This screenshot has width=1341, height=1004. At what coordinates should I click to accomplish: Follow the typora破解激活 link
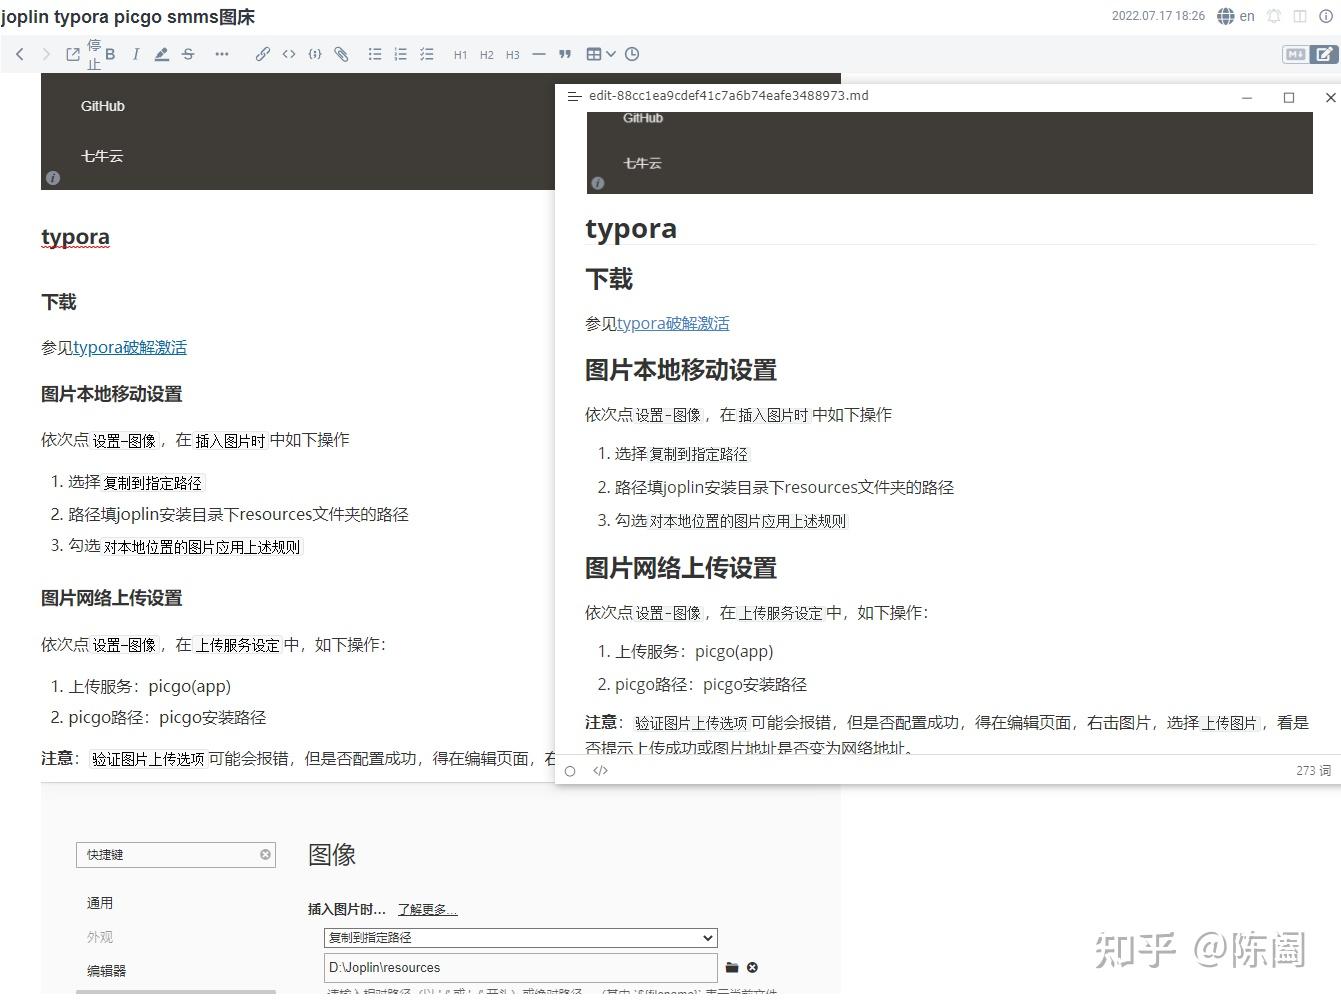point(129,347)
